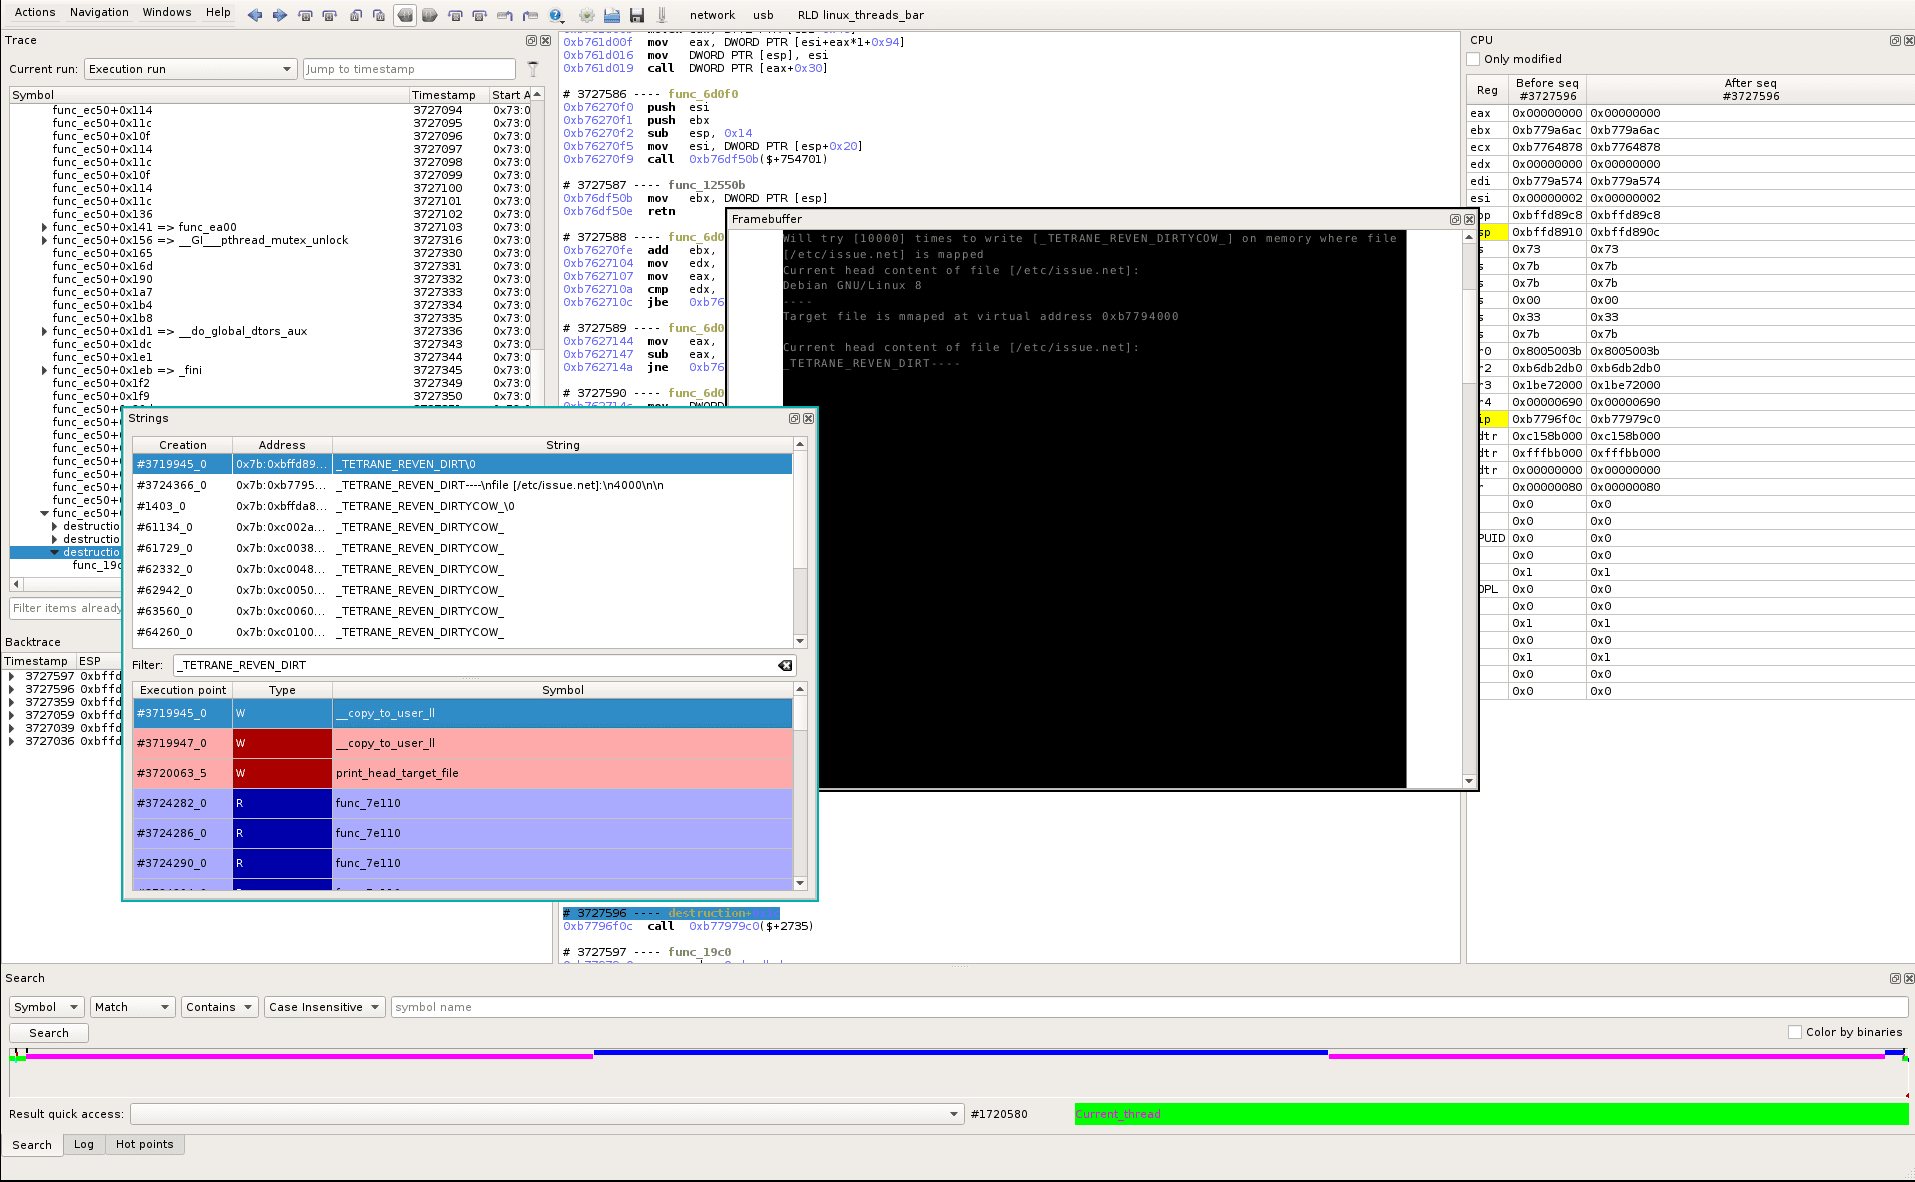Click the open-trace folder icon in the toolbar

tap(612, 15)
